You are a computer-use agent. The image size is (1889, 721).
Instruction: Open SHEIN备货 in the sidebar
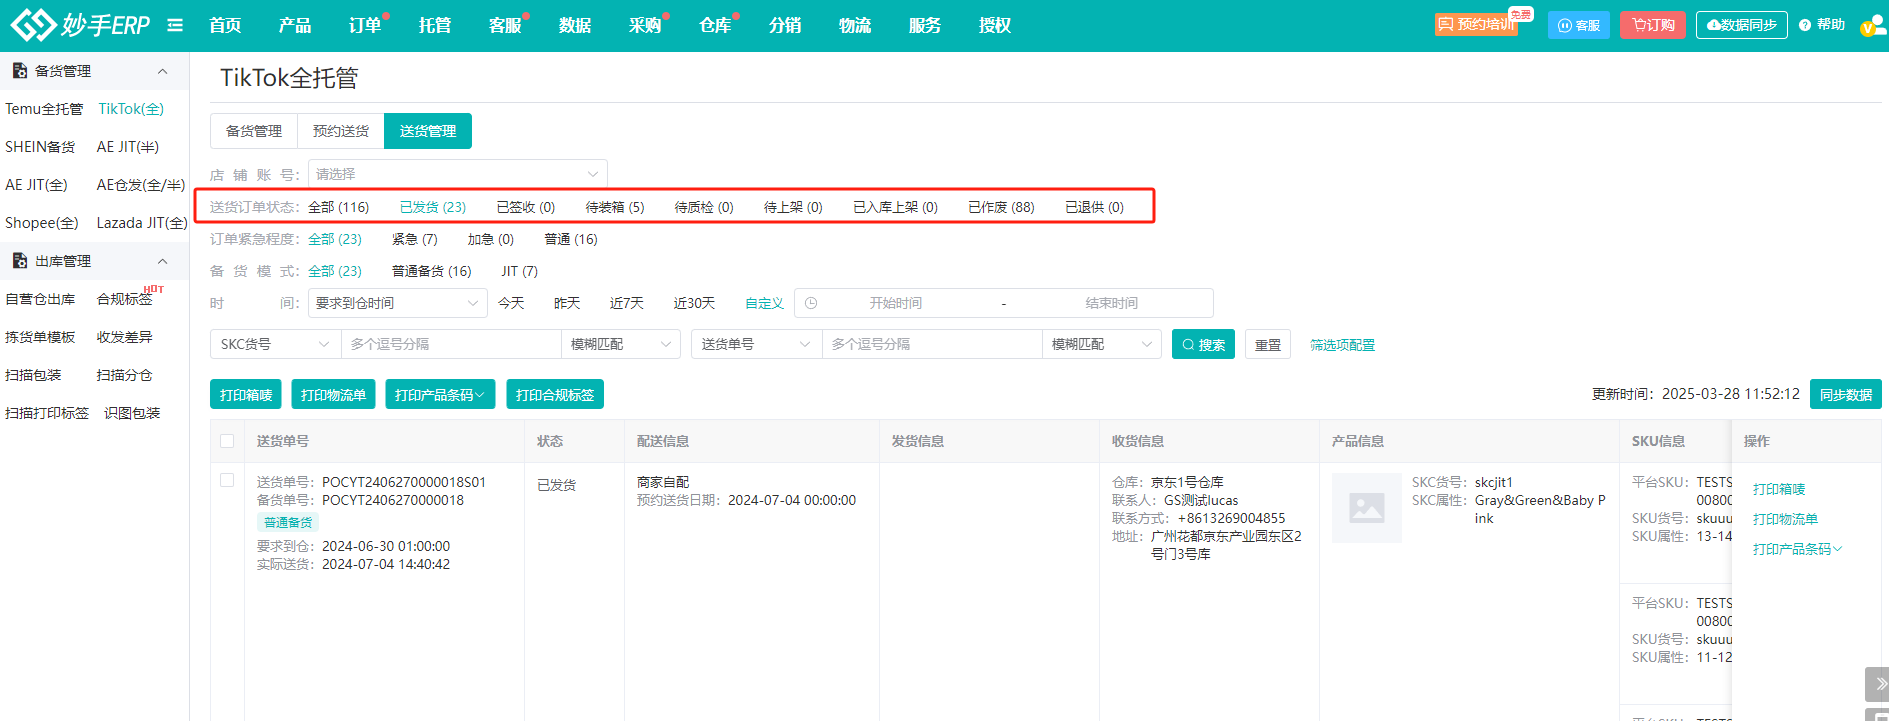coord(40,147)
